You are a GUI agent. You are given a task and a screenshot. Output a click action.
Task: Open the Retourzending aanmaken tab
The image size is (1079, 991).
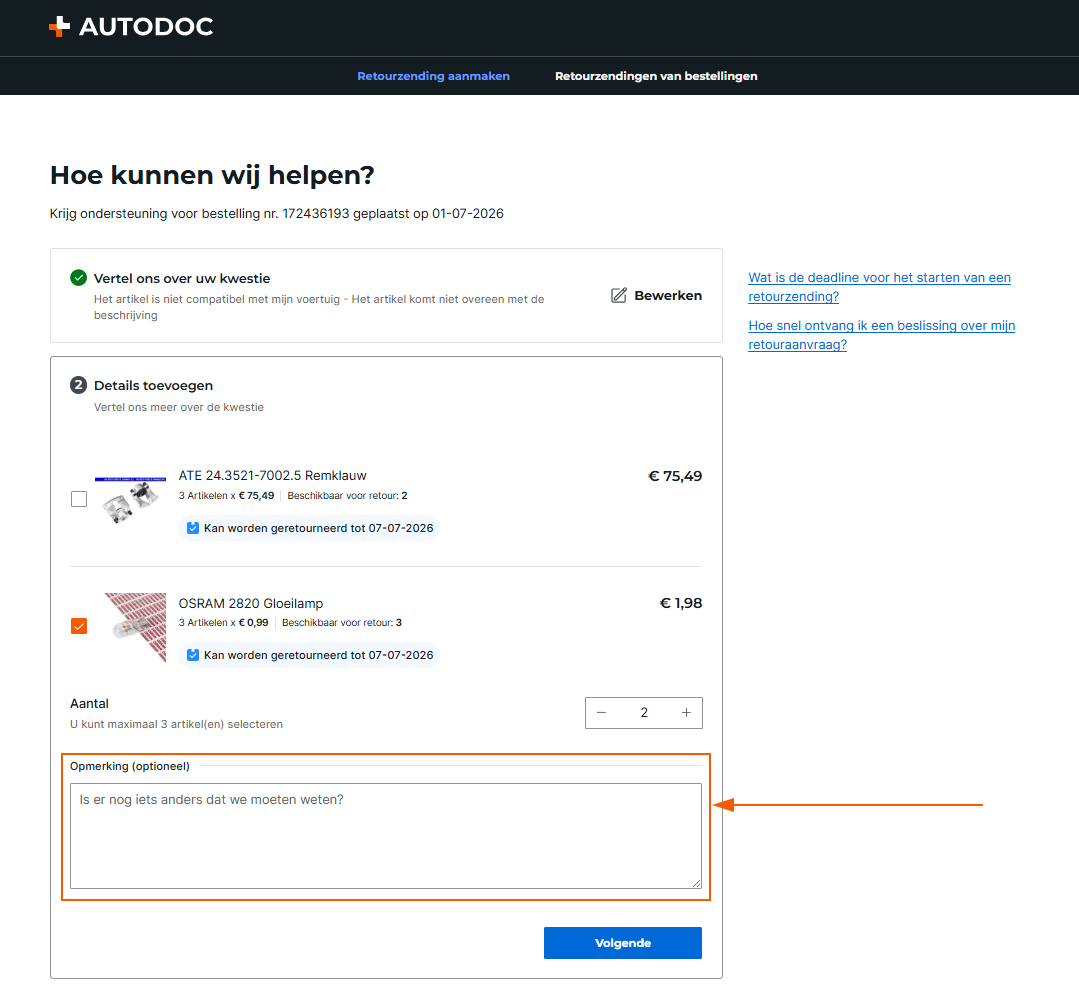(434, 76)
